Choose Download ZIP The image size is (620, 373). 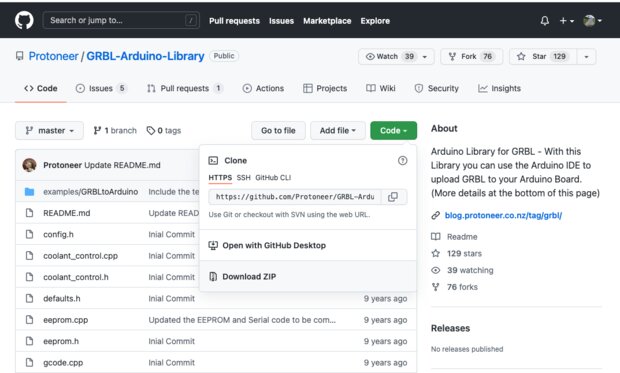point(308,276)
